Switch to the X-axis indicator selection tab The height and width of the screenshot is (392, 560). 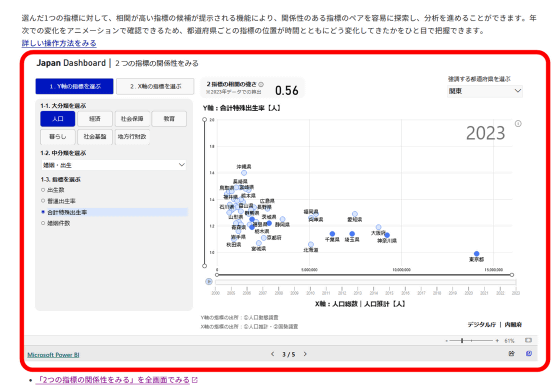coord(155,86)
